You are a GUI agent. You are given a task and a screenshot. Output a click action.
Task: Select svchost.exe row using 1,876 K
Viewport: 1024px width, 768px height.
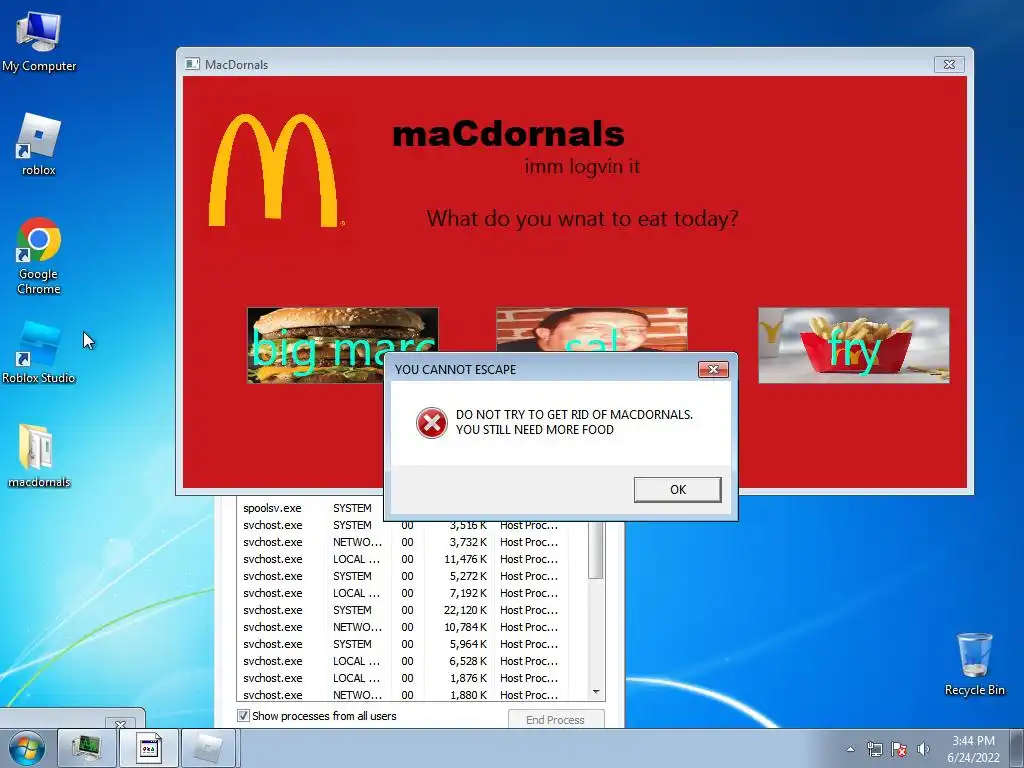coord(412,678)
